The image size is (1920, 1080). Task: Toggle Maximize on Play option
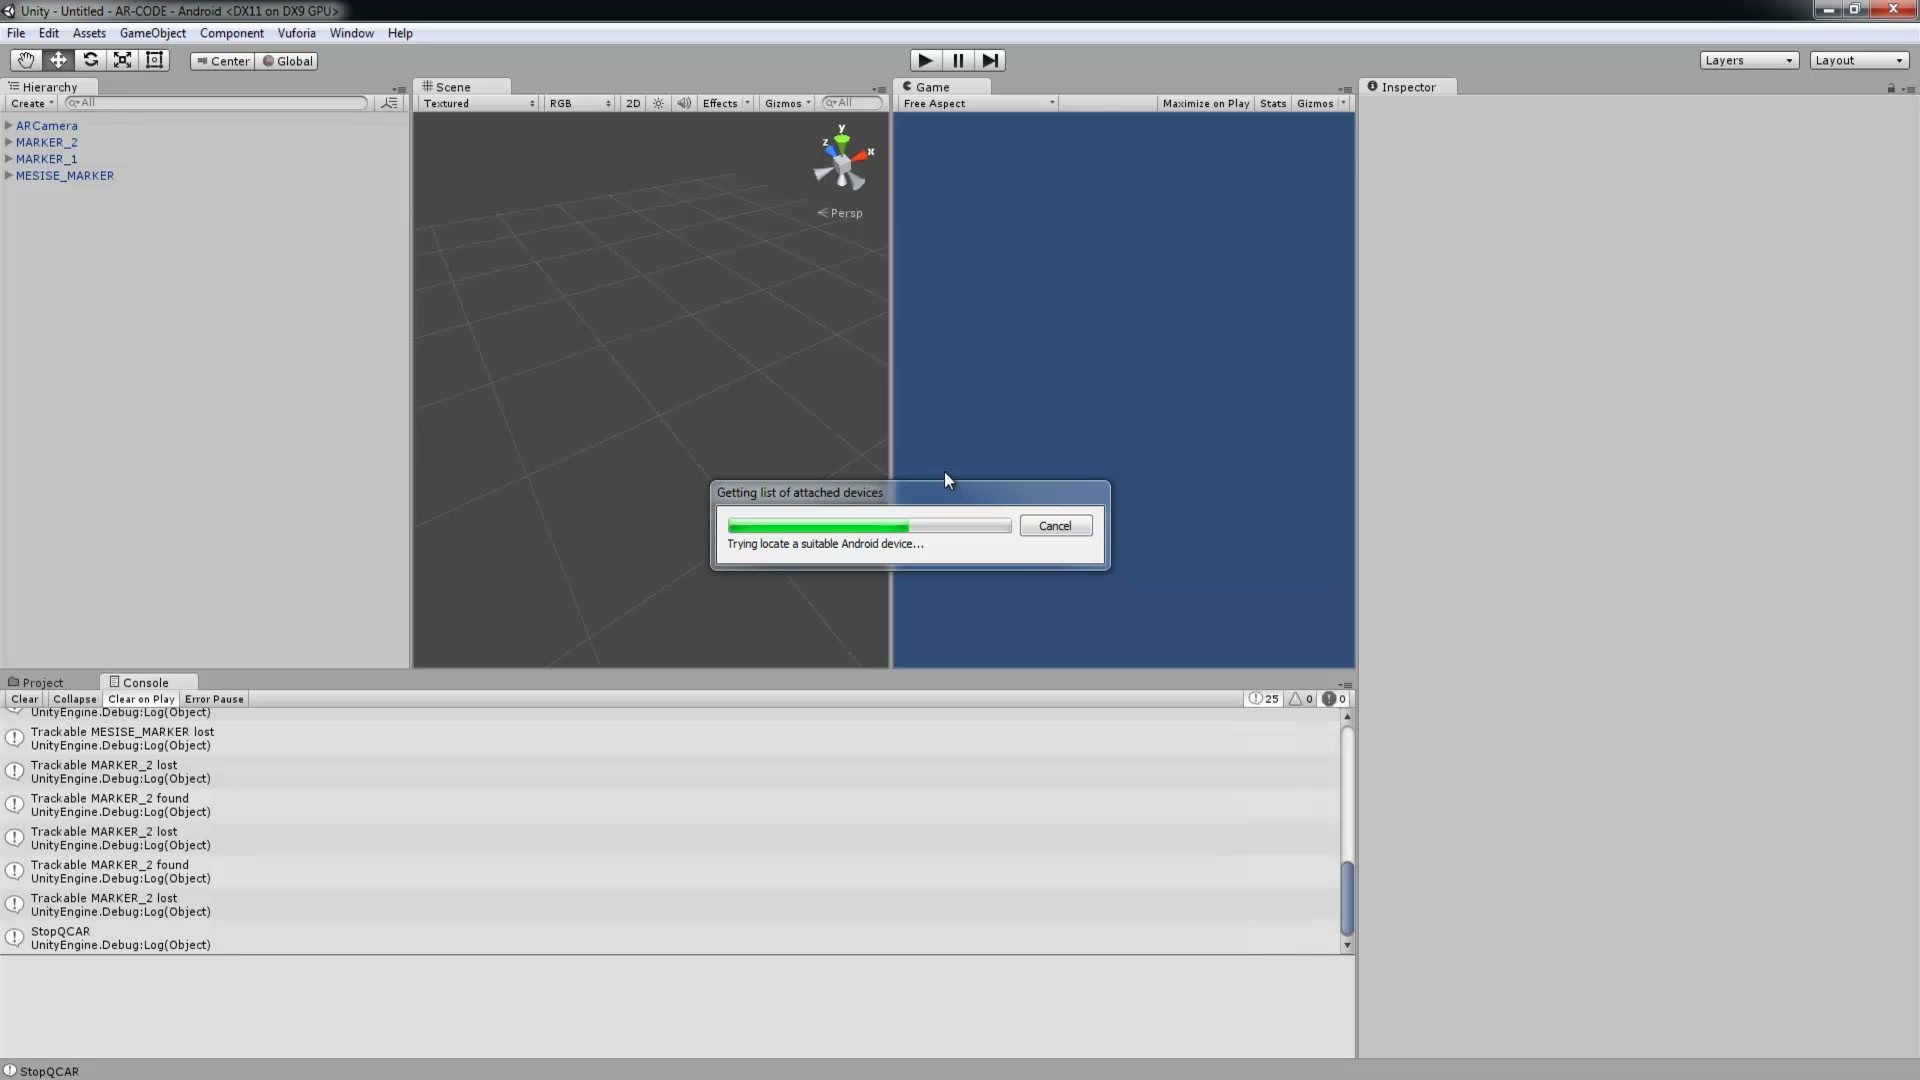(1205, 103)
